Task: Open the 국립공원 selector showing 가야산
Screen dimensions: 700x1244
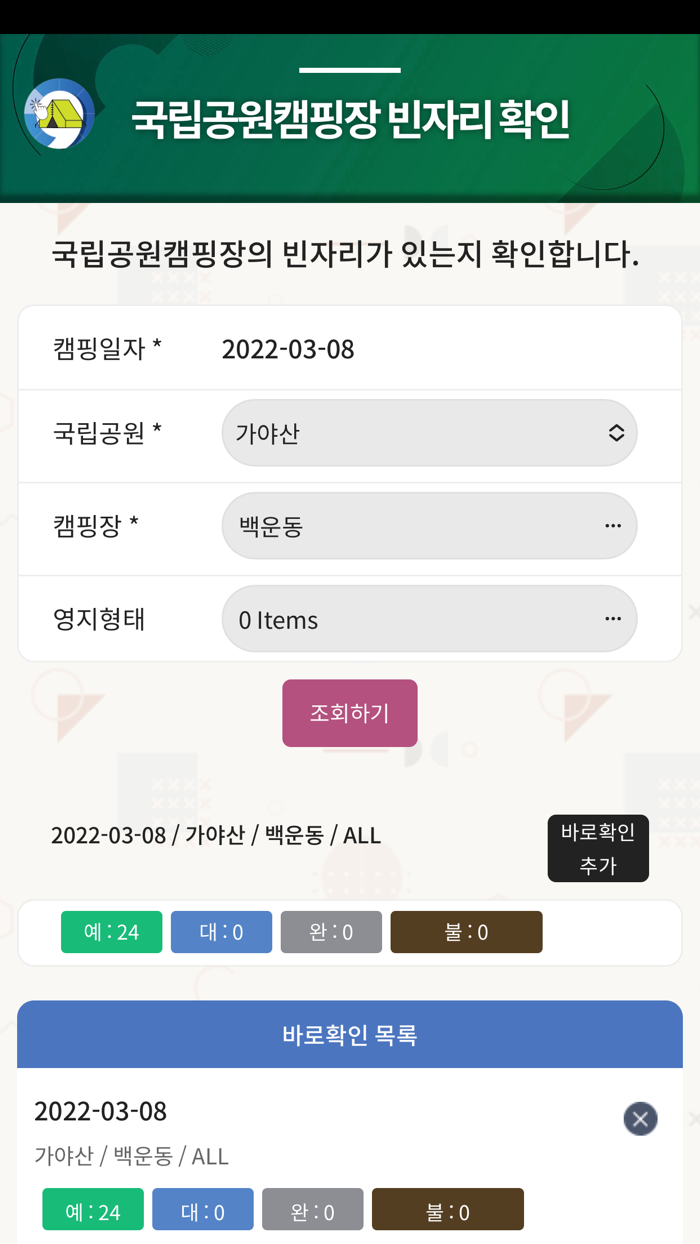Action: click(429, 432)
